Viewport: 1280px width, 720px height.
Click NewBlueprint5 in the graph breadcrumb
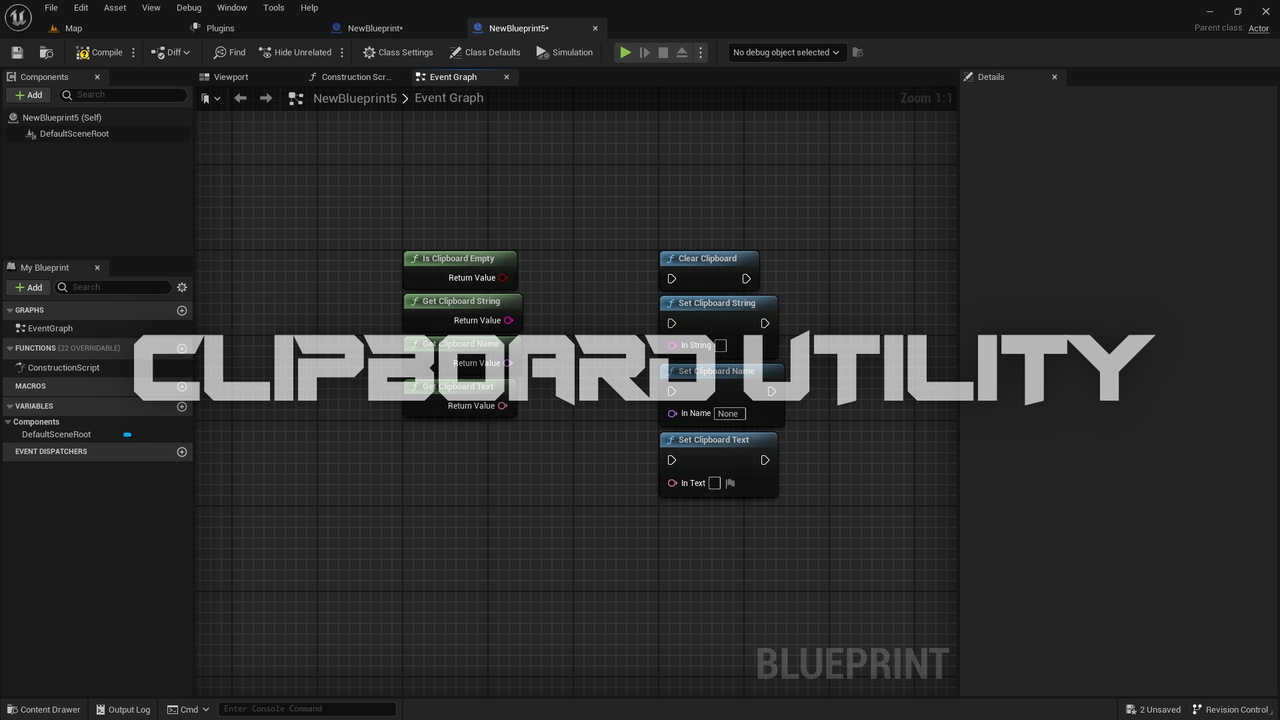(355, 98)
